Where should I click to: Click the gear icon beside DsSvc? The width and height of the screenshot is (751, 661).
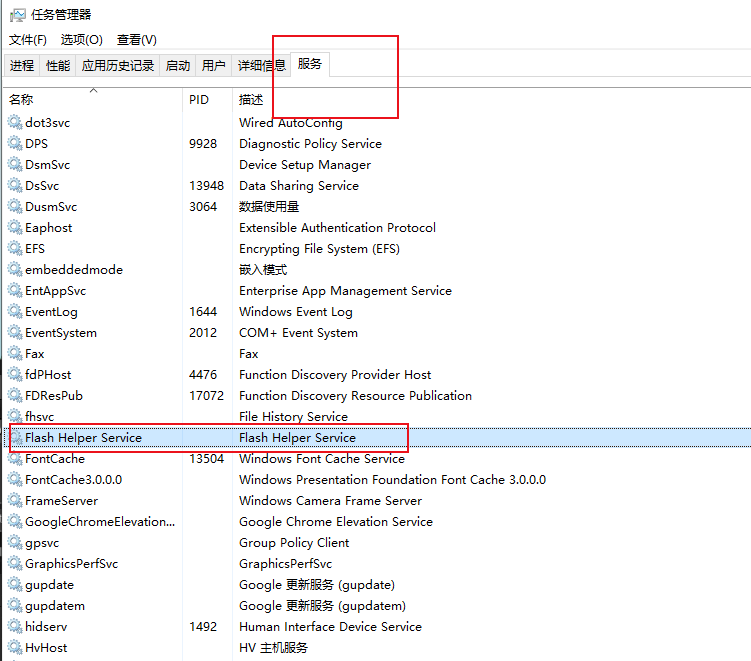pyautogui.click(x=15, y=186)
